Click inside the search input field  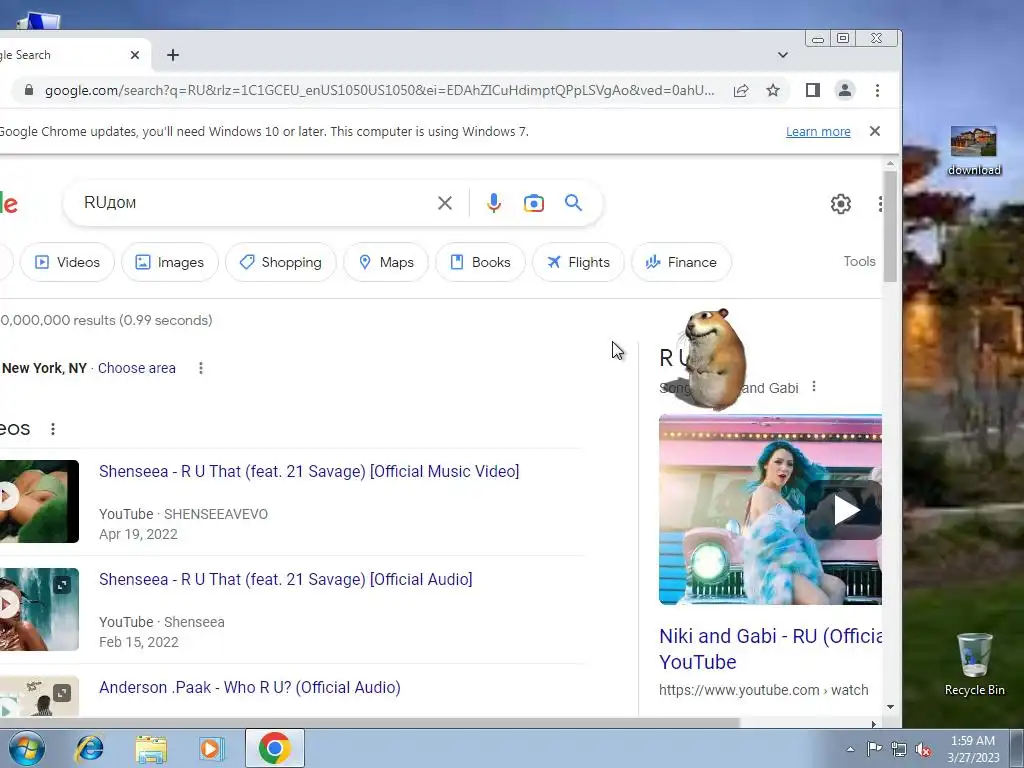(255, 203)
